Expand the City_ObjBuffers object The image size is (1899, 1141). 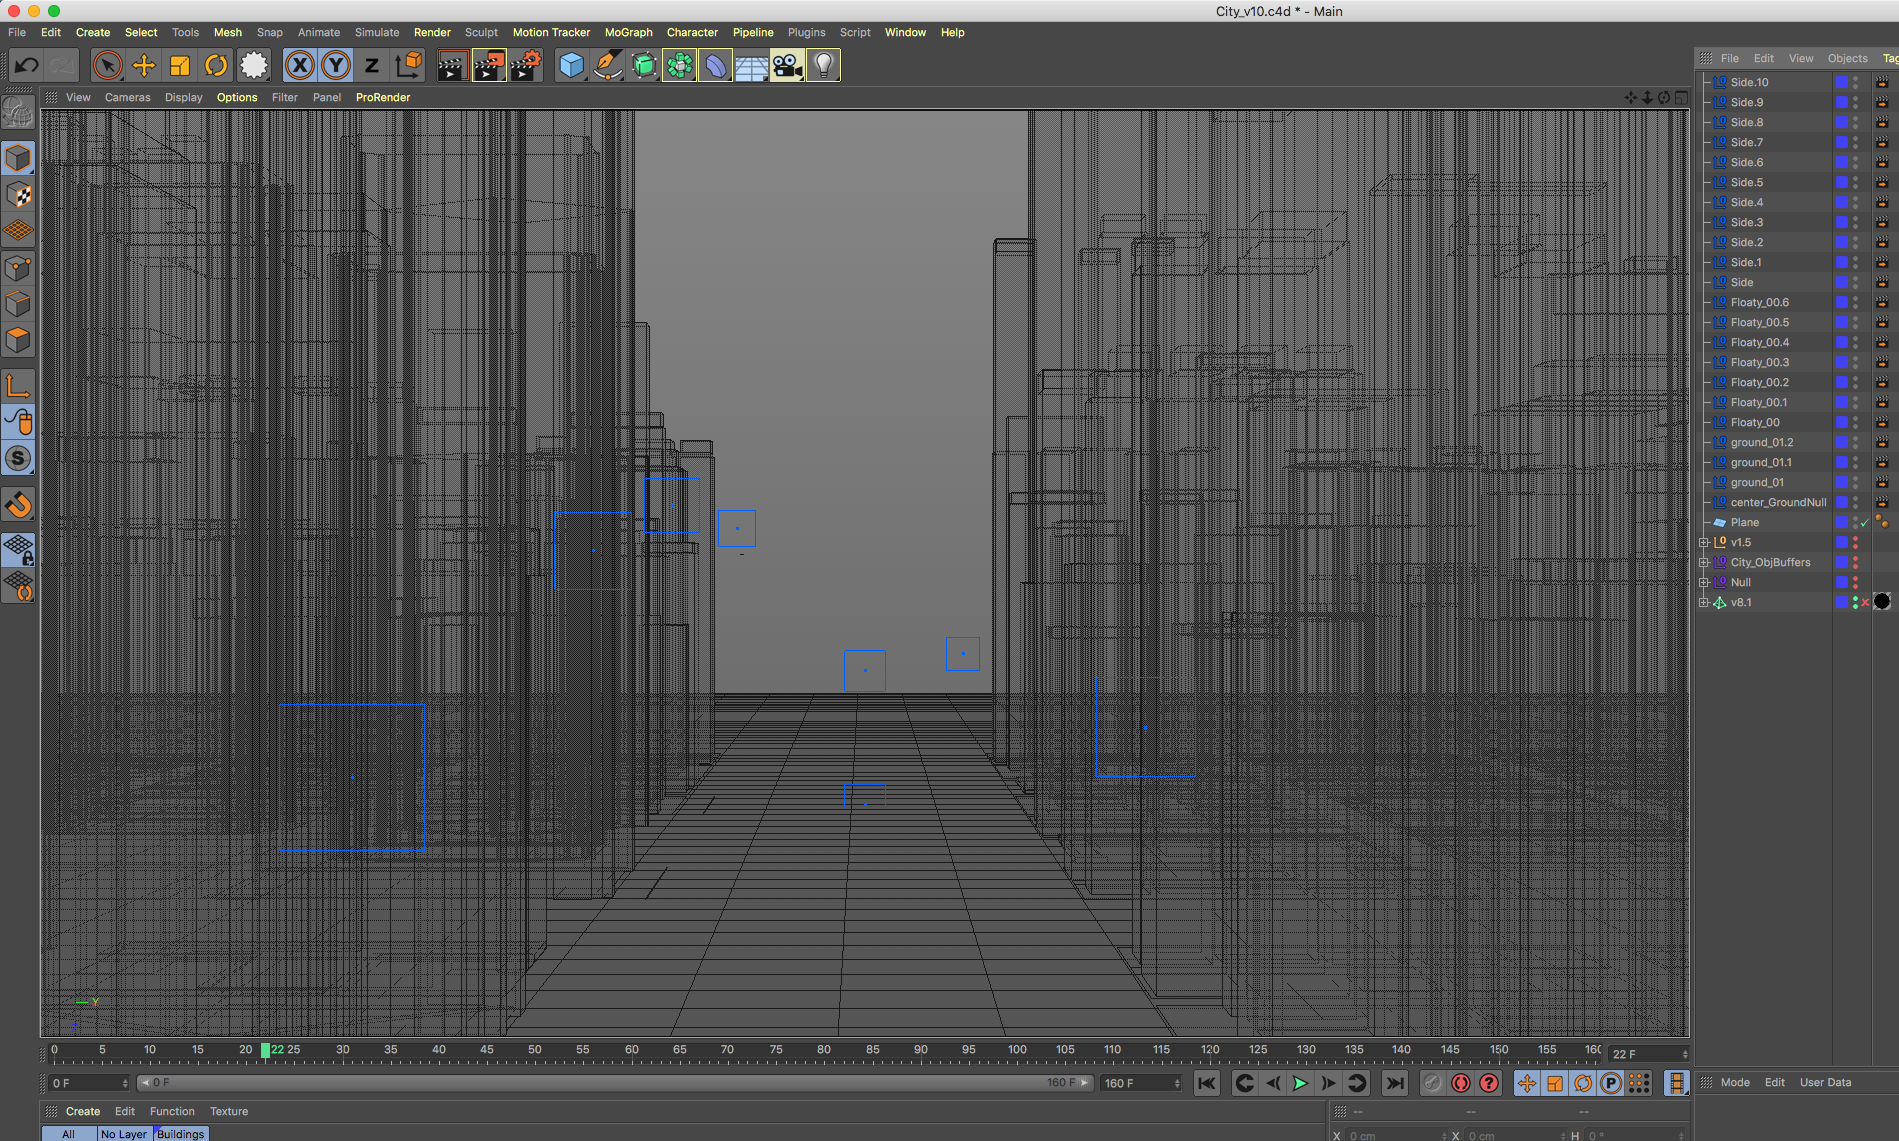tap(1704, 562)
